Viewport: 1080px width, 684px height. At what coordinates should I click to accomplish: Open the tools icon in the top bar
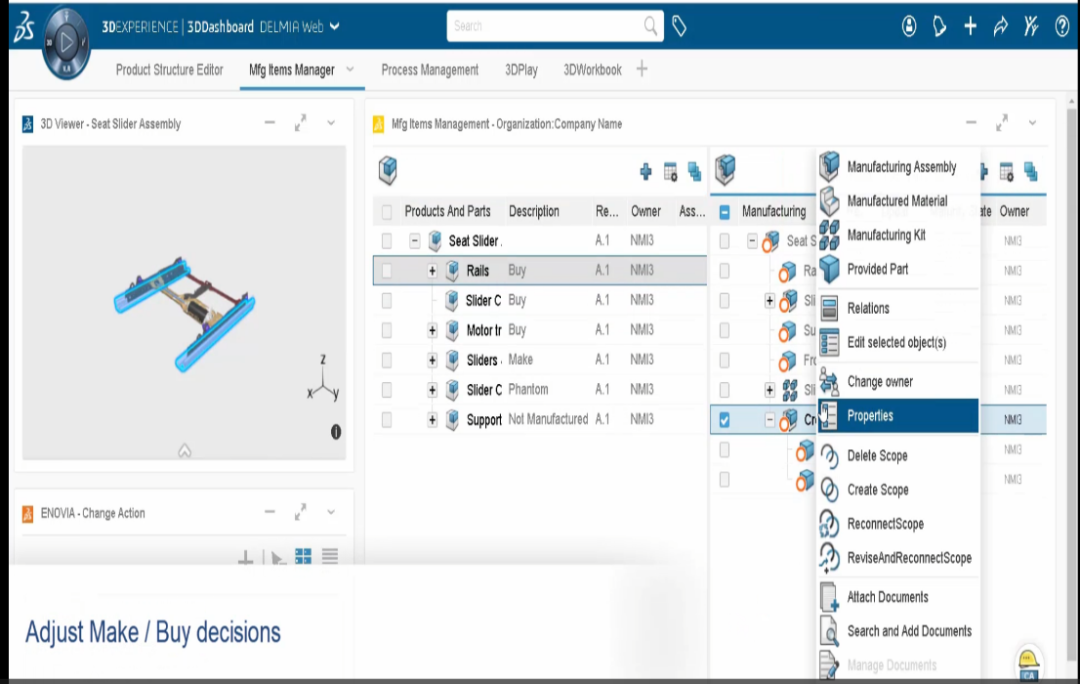[x=1031, y=26]
